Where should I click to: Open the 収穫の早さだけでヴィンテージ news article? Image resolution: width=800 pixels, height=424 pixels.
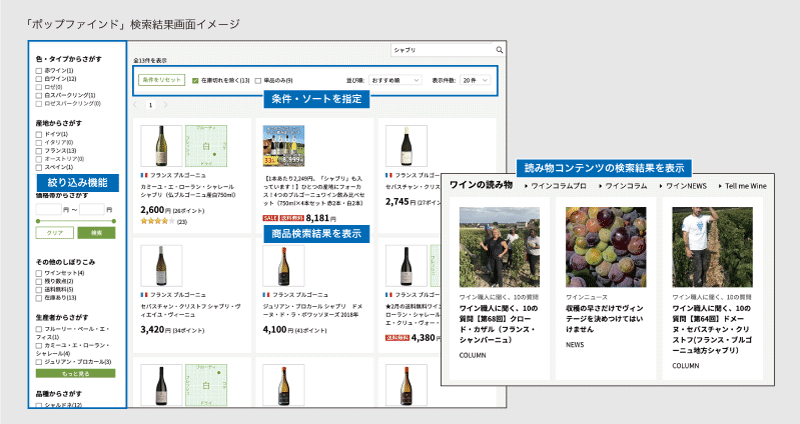tap(604, 319)
